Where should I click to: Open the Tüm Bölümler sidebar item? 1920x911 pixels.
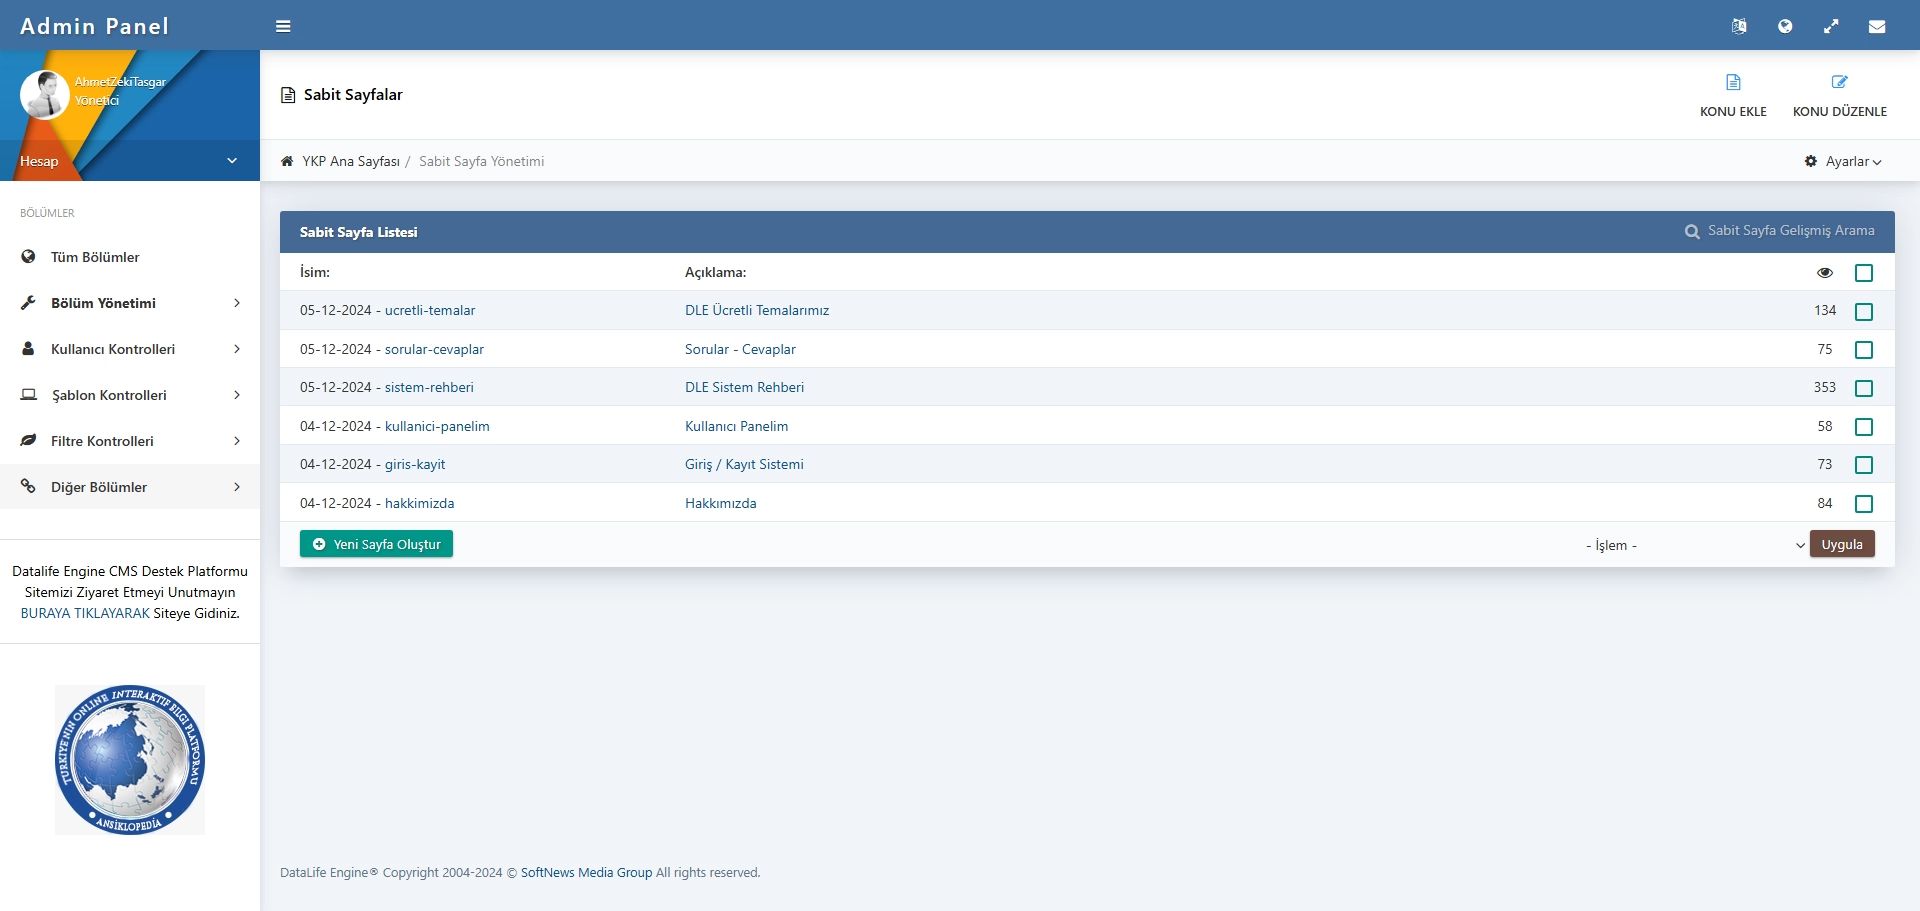point(95,257)
